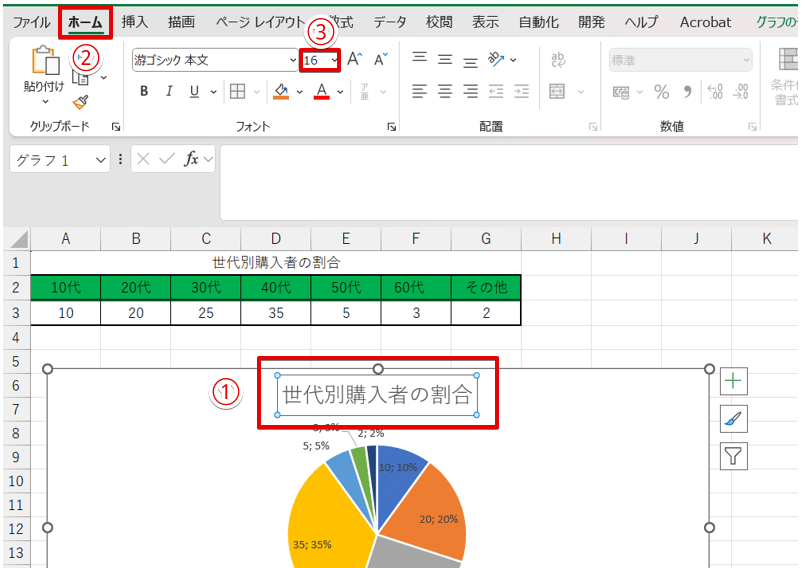Open the データ ribbon tab
This screenshot has height=568, width=805.
[389, 22]
